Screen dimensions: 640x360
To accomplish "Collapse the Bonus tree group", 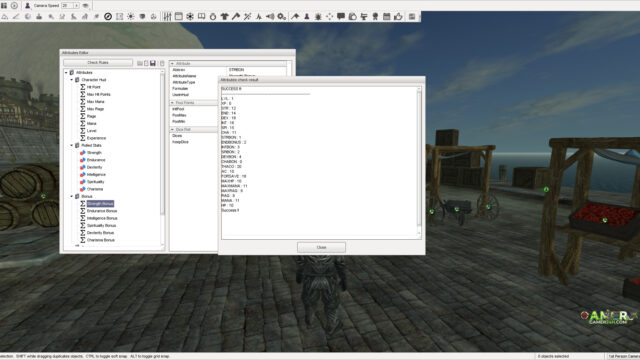I will pos(71,196).
